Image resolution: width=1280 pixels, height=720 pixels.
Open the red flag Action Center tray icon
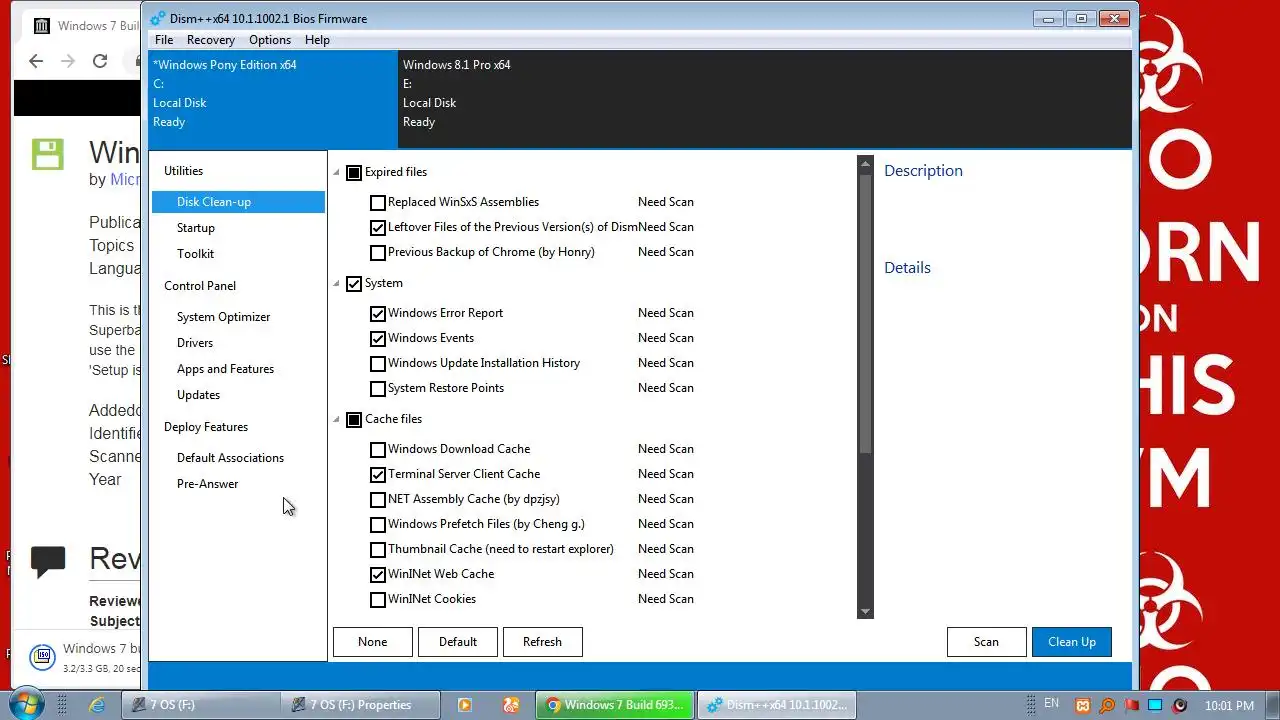[x=1131, y=706]
